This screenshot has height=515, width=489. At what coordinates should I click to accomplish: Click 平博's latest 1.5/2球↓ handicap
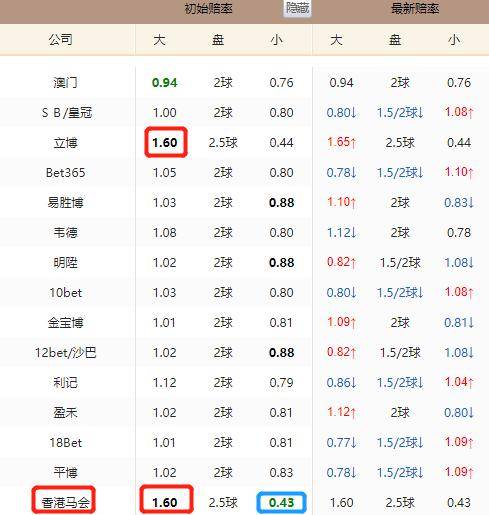pos(400,473)
